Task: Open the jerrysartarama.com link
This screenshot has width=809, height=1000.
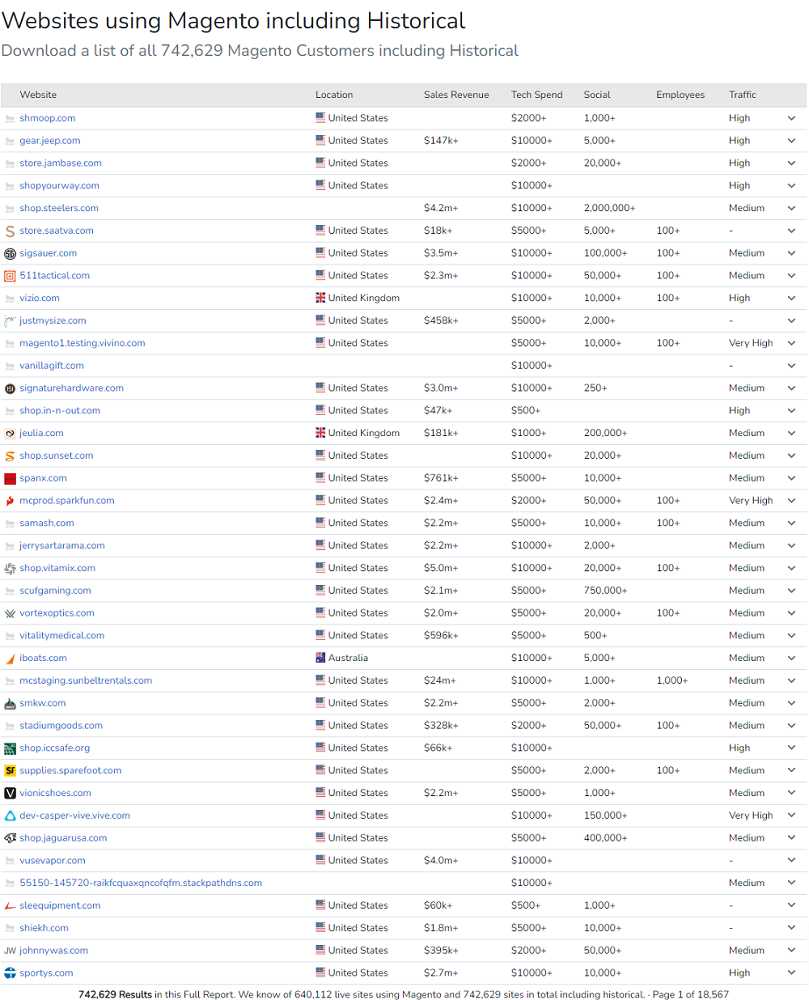Action: [62, 545]
